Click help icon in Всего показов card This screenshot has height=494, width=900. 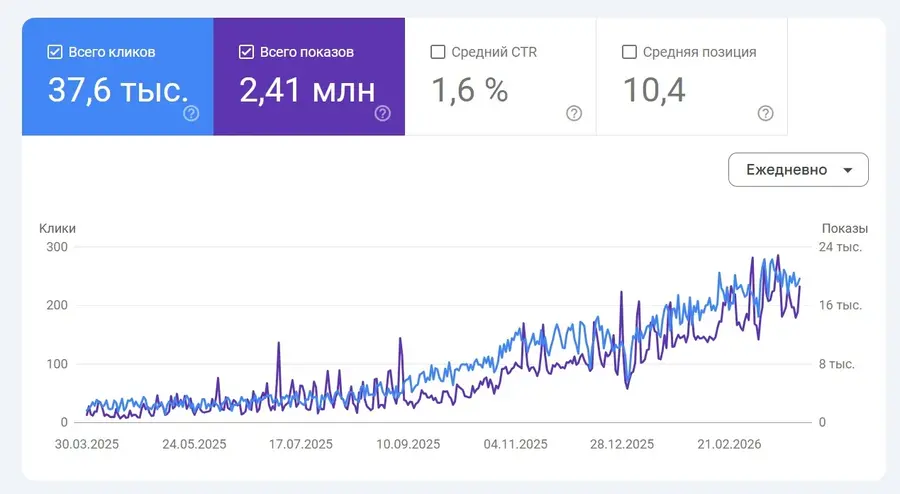tap(382, 113)
